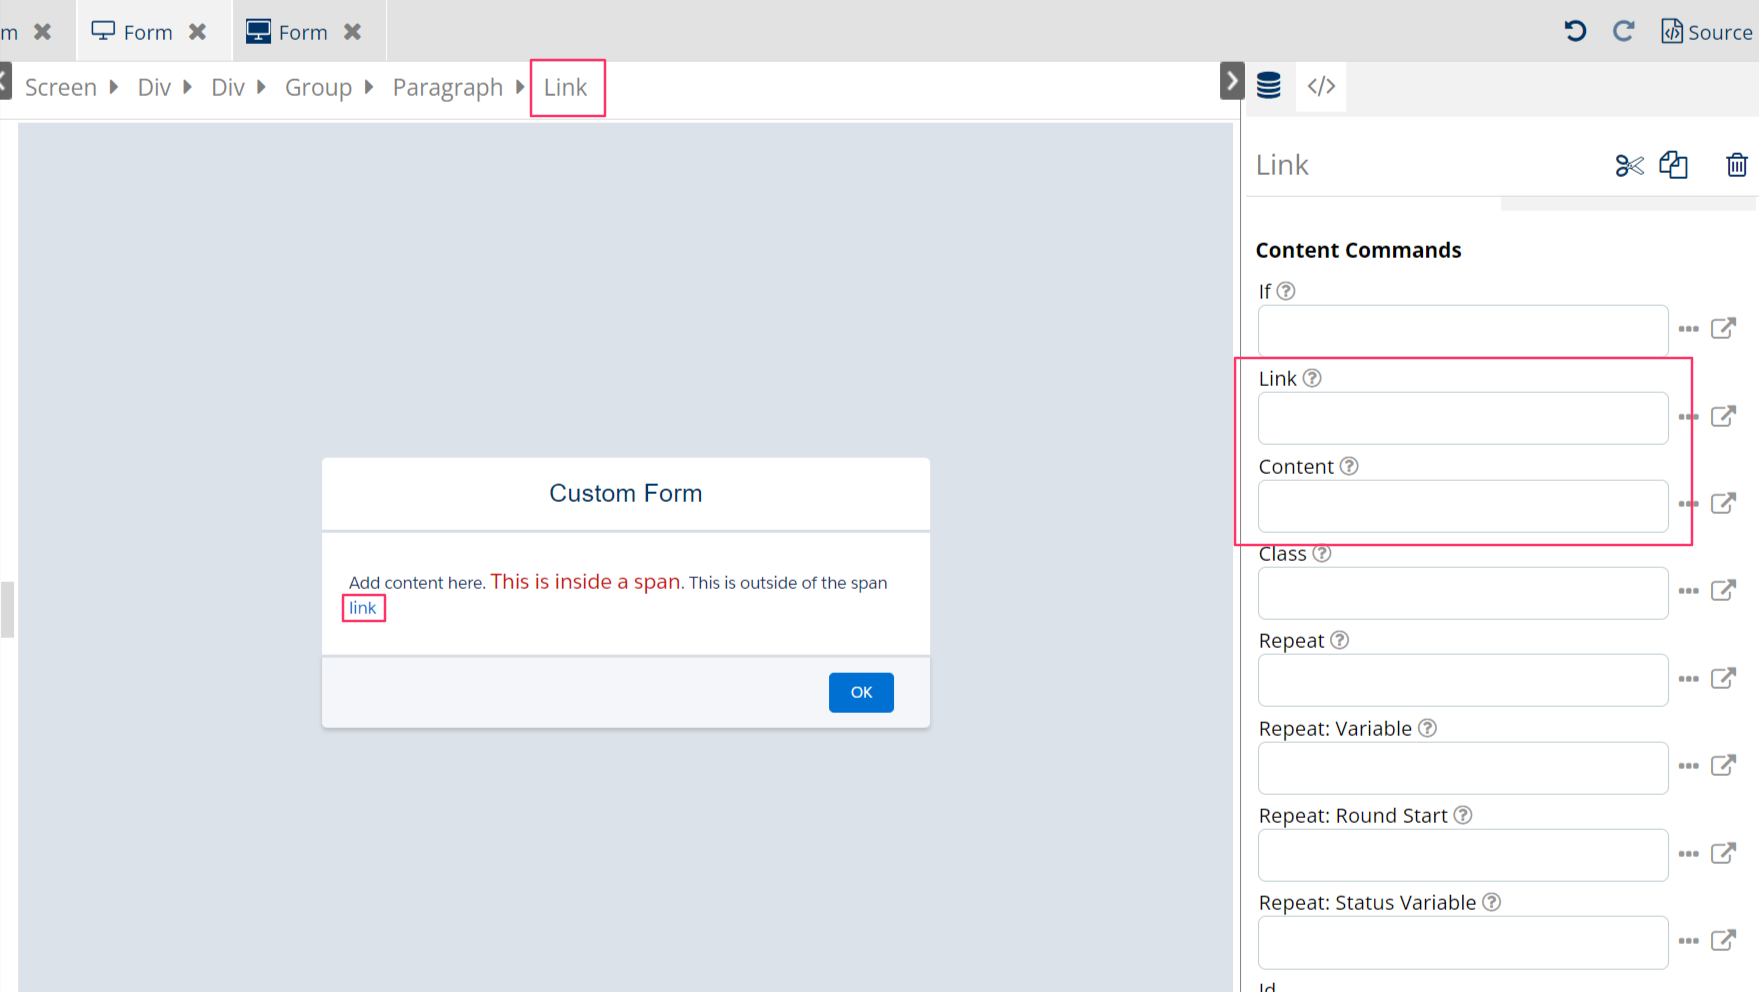This screenshot has height=992, width=1759.
Task: Select the Paragraph breadcrumb item
Action: [447, 88]
